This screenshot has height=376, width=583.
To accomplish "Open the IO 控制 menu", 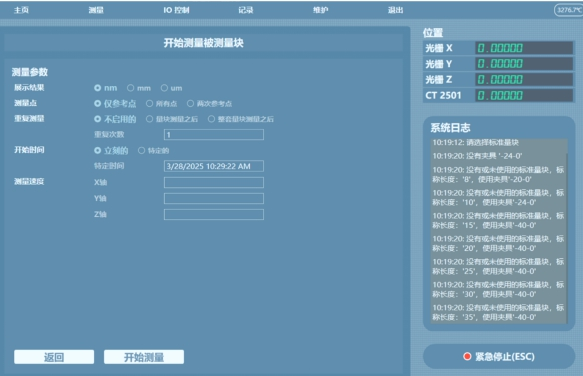I will [x=176, y=10].
